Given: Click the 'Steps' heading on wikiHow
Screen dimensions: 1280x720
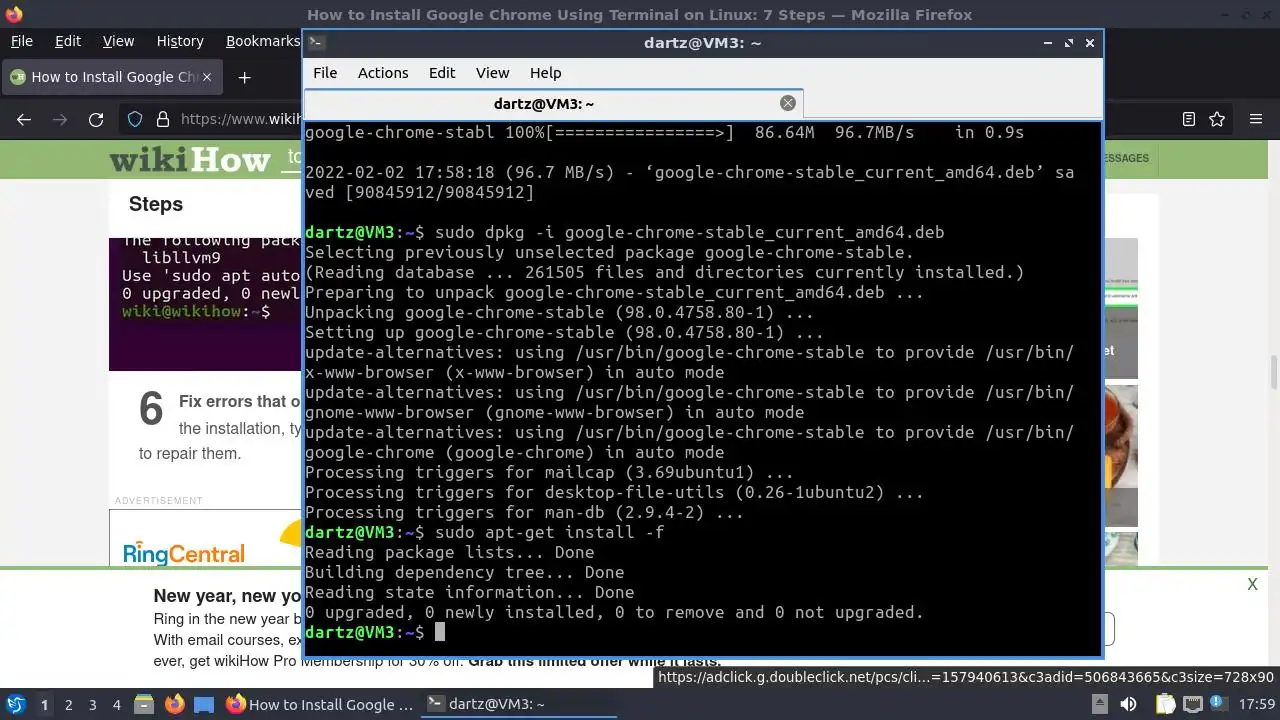Looking at the screenshot, I should (x=156, y=204).
